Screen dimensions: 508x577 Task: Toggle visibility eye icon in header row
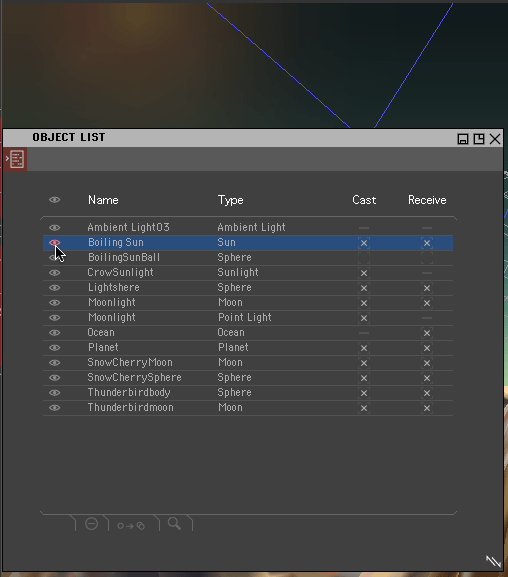54,200
